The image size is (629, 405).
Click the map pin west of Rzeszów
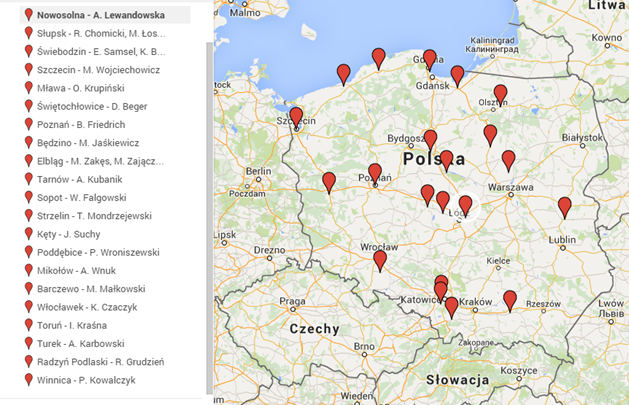tap(510, 300)
